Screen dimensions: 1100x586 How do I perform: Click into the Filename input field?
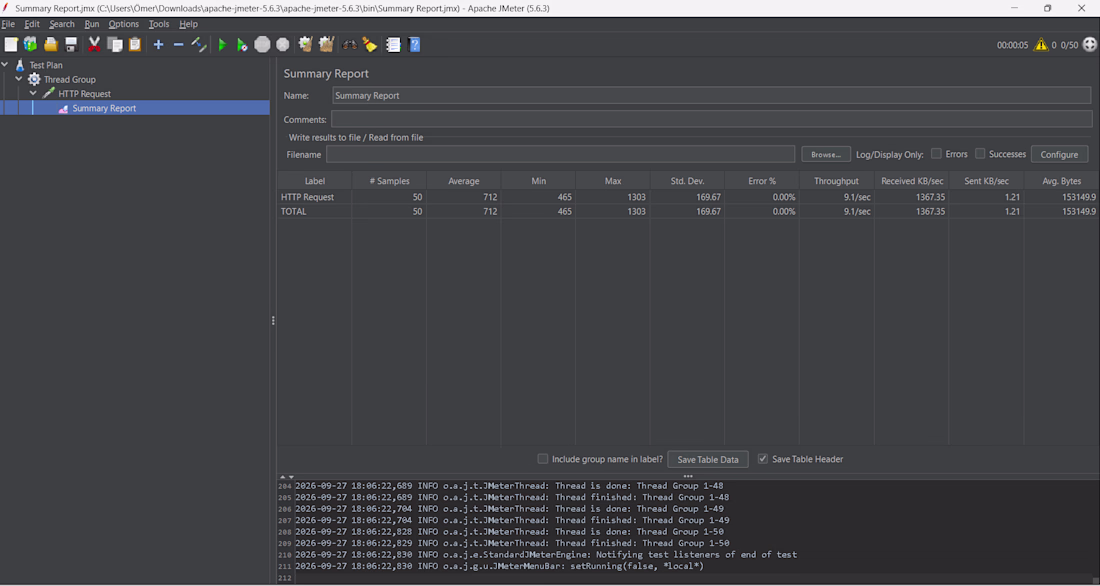click(560, 154)
